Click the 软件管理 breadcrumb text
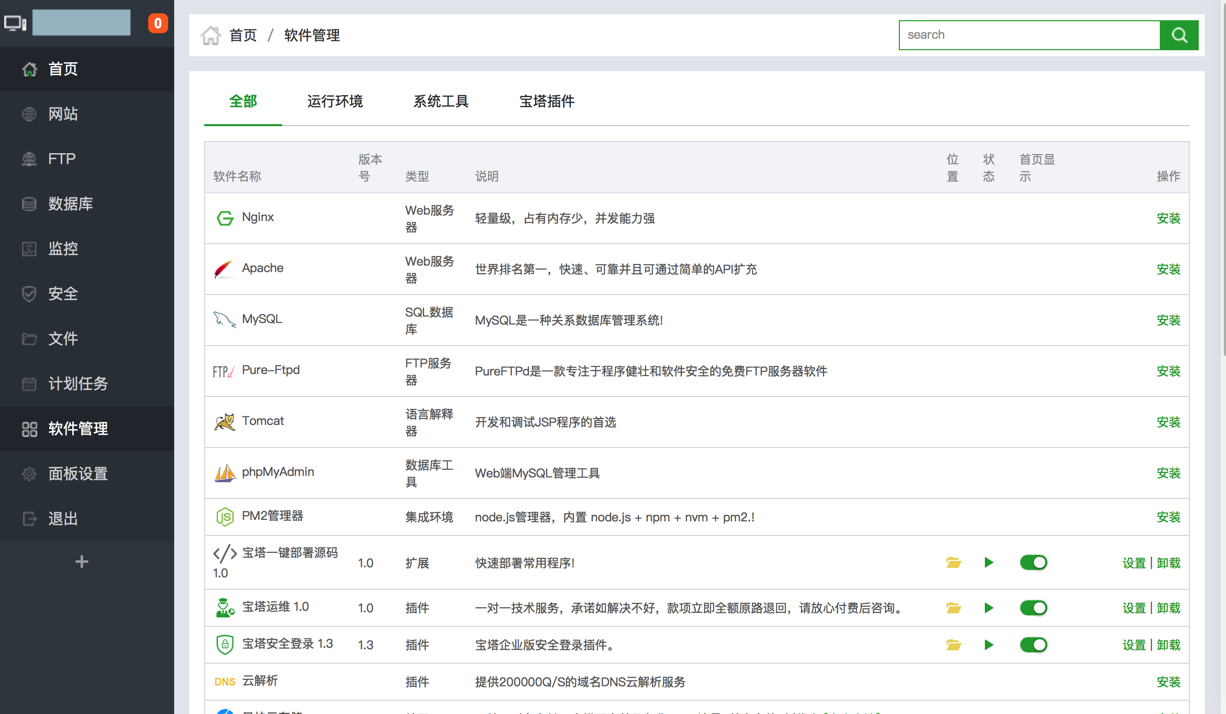This screenshot has height=714, width=1226. 312,36
